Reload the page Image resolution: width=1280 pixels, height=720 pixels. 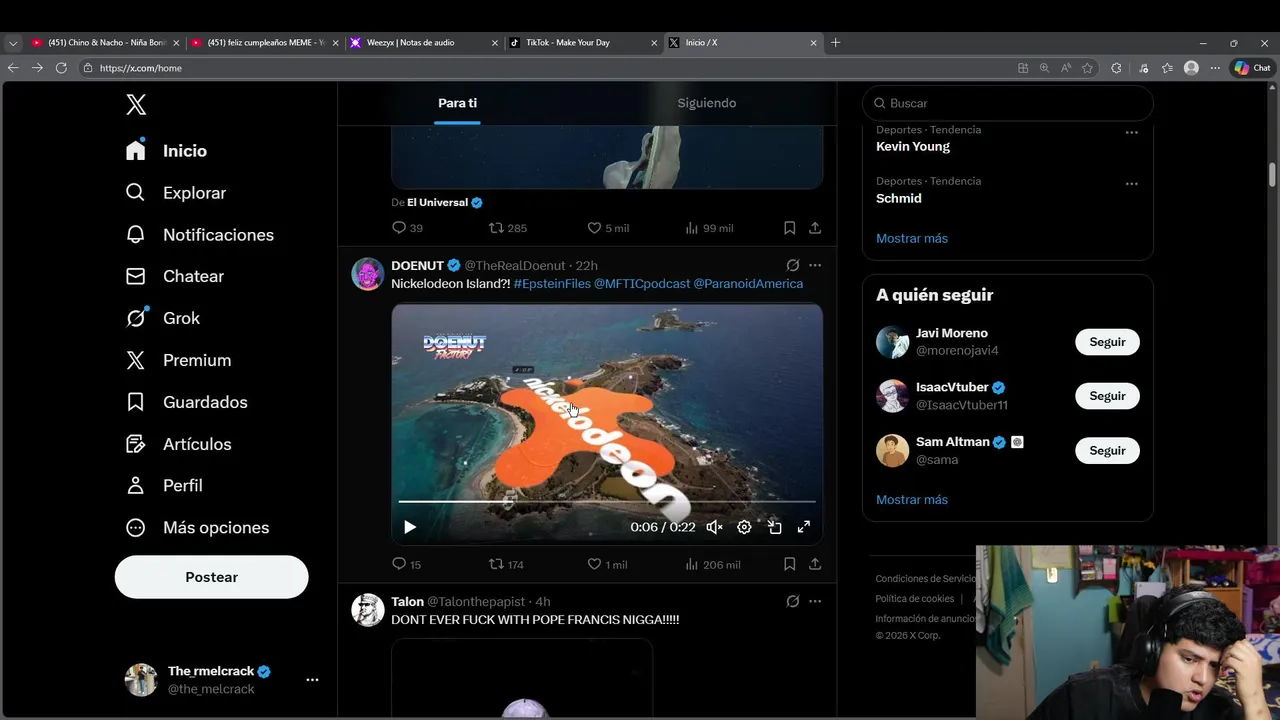61,68
